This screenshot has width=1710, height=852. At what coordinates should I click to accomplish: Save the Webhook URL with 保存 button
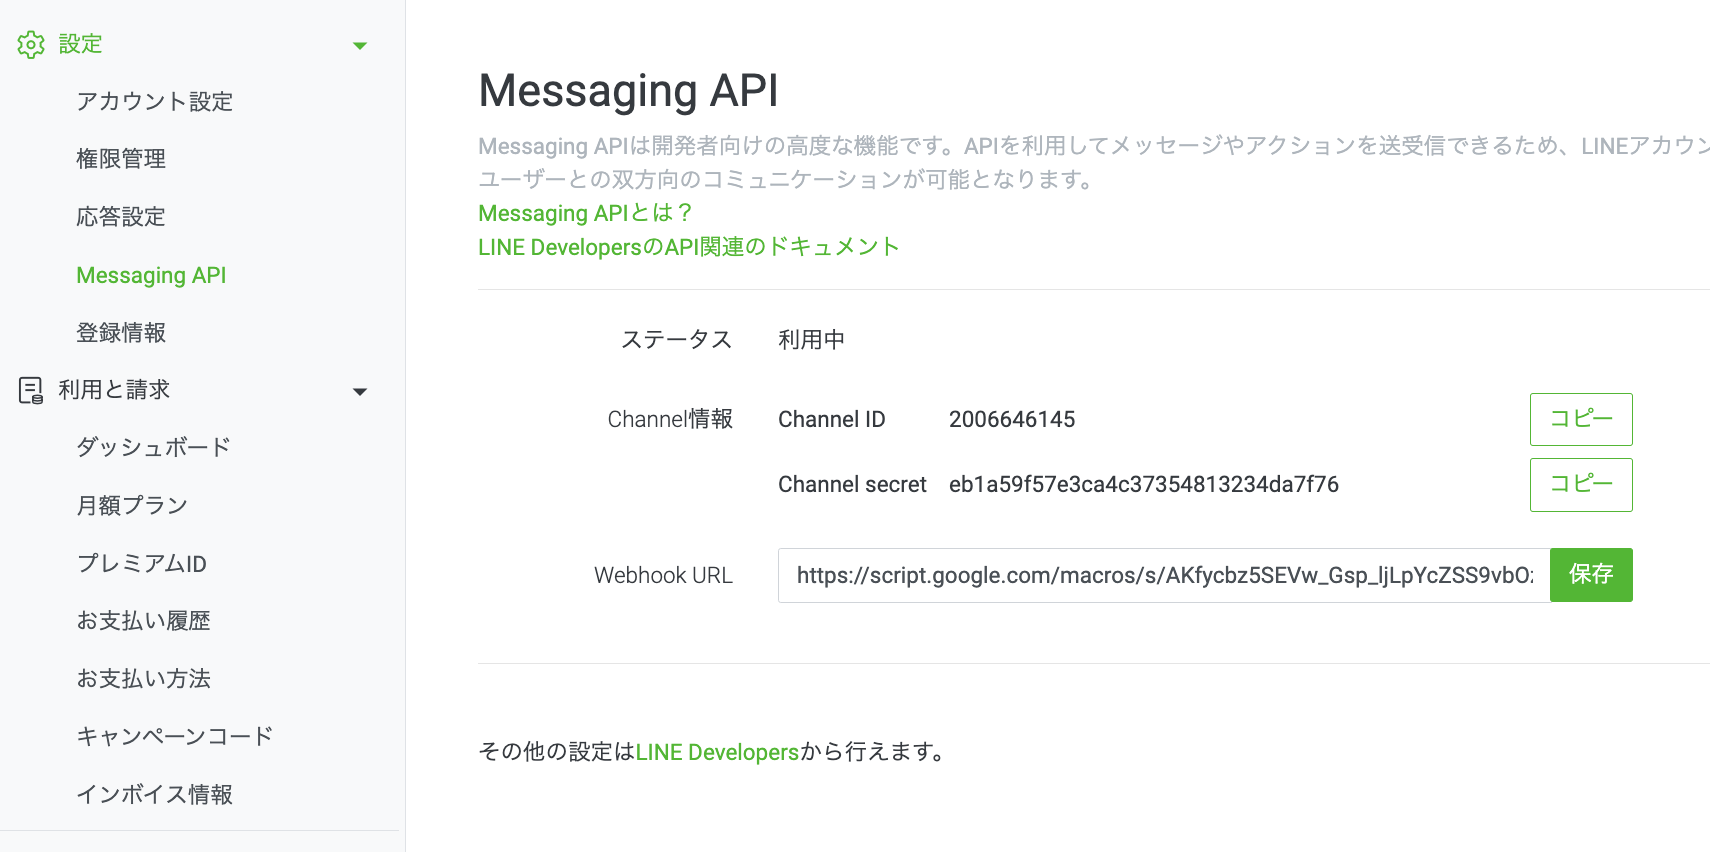pos(1591,575)
